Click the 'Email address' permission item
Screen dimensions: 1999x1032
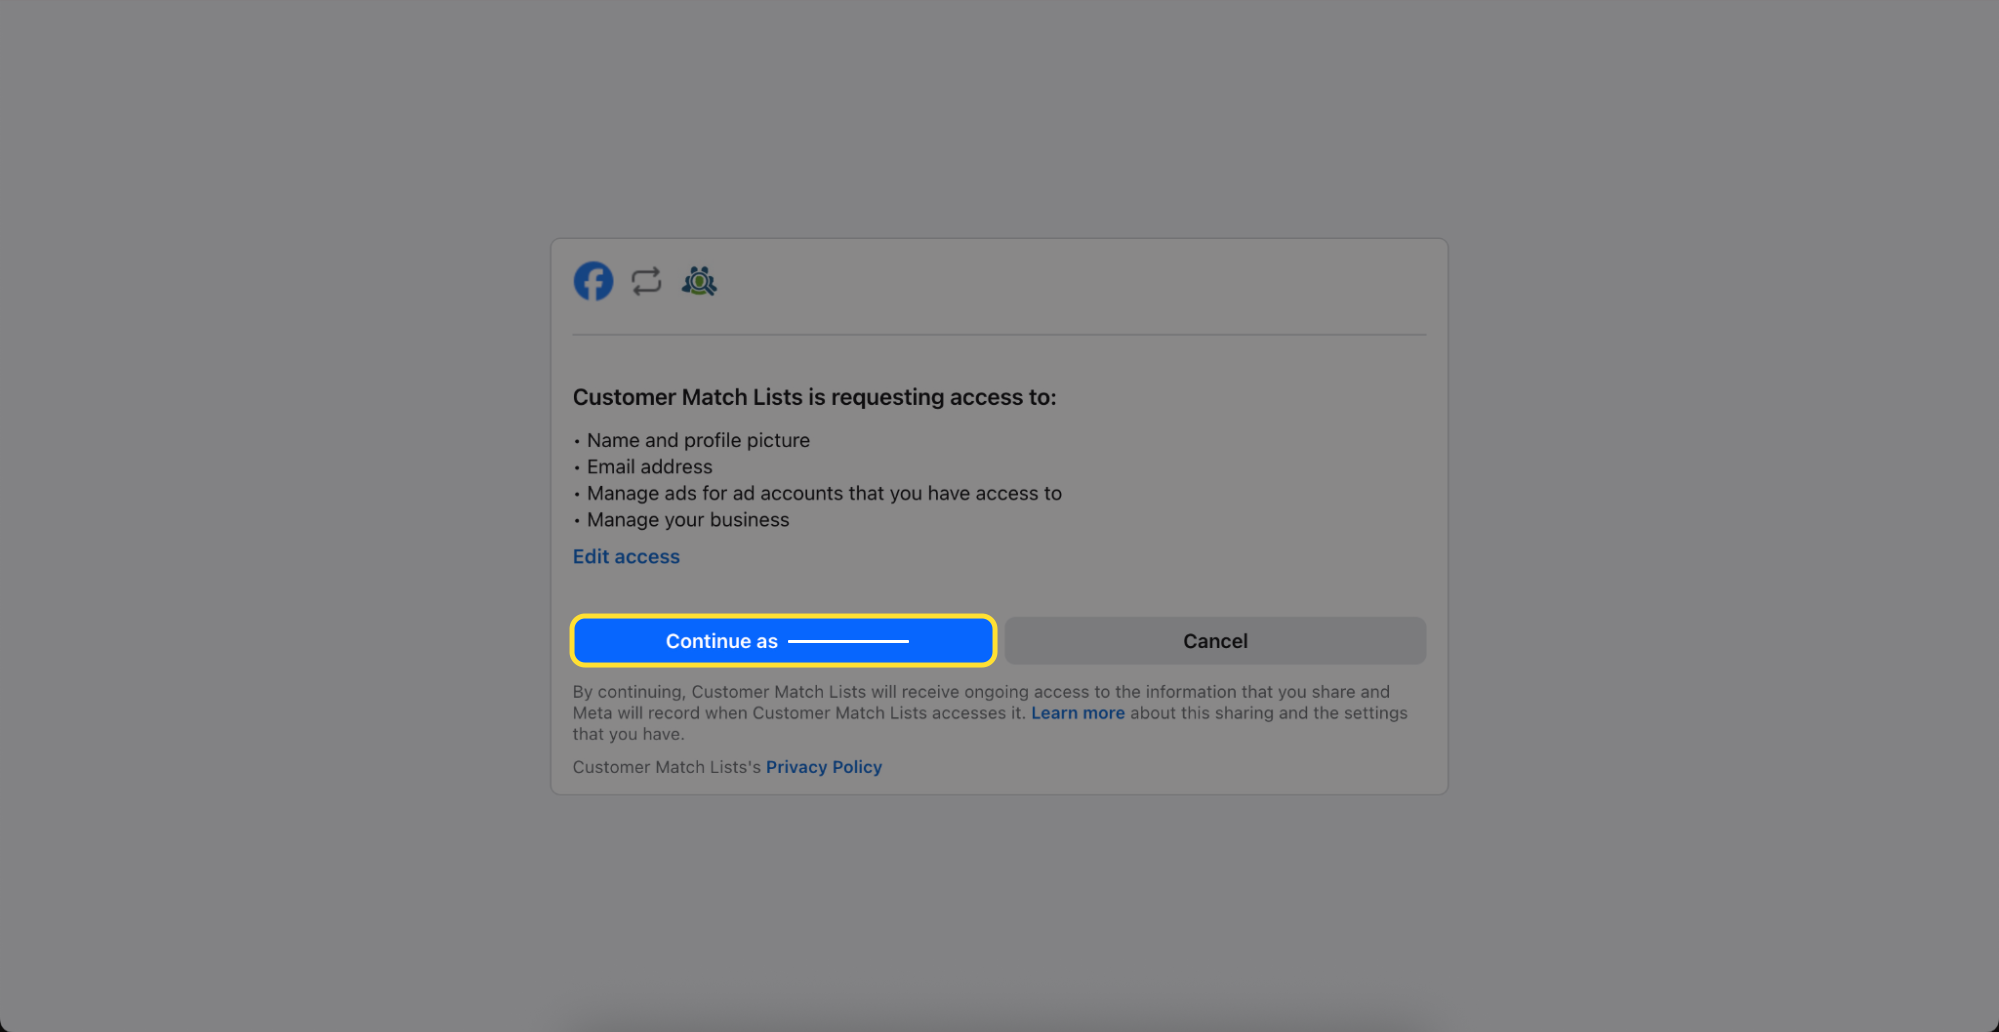[649, 467]
